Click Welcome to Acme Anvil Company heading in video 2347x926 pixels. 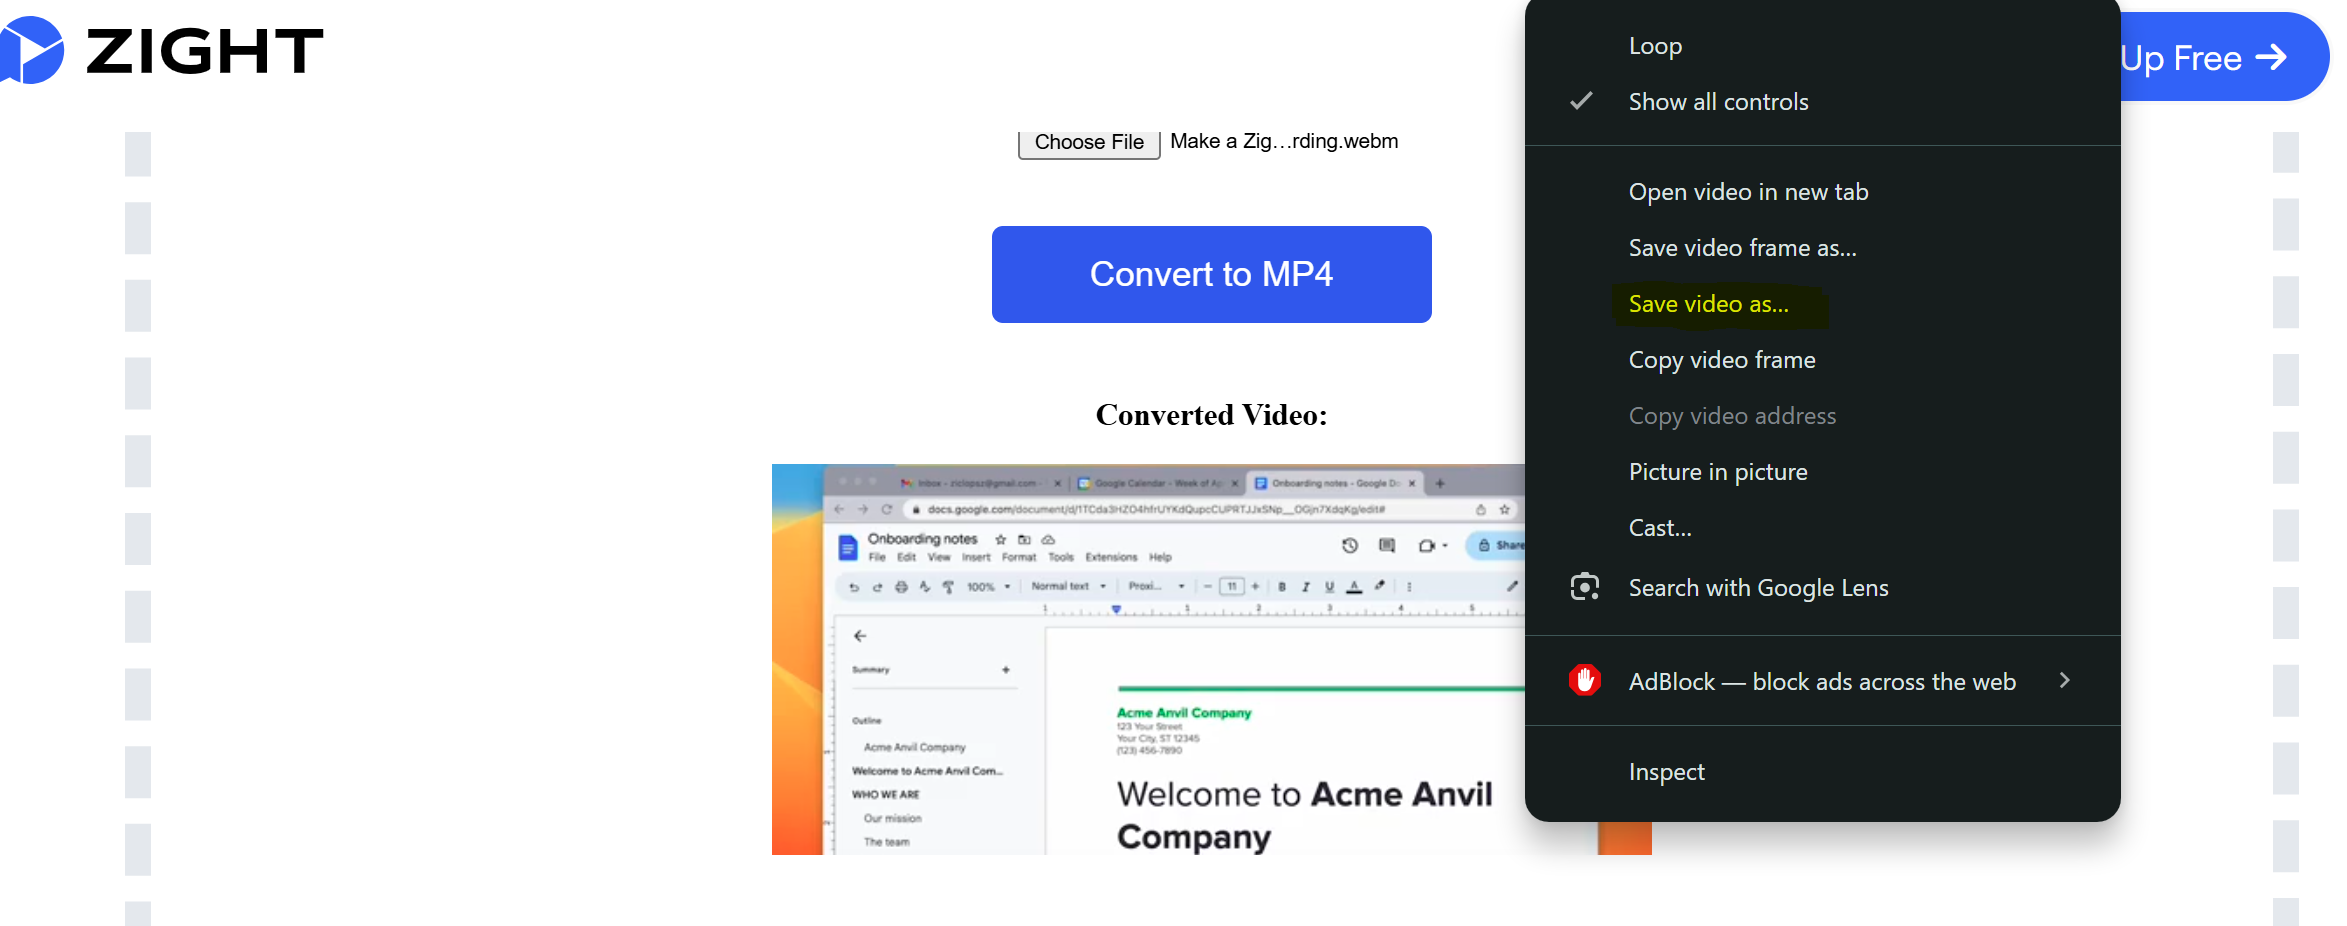1304,815
